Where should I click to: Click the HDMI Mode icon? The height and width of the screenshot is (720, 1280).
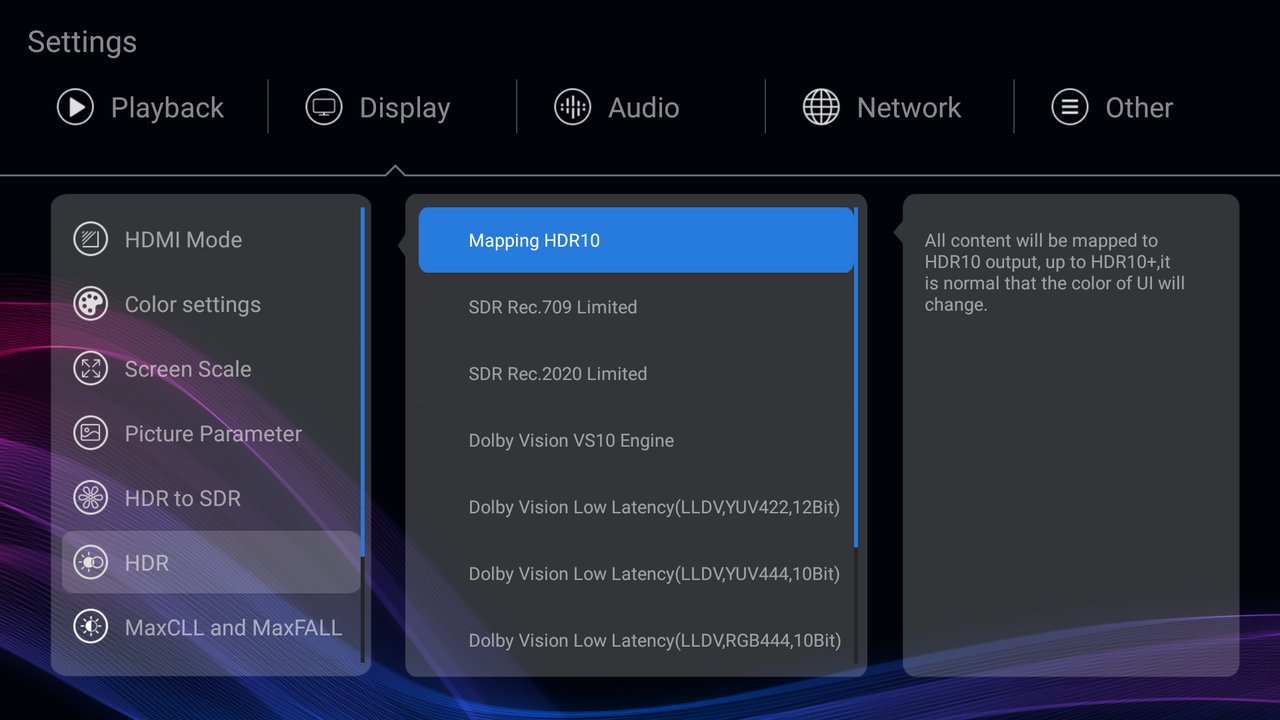(x=91, y=239)
